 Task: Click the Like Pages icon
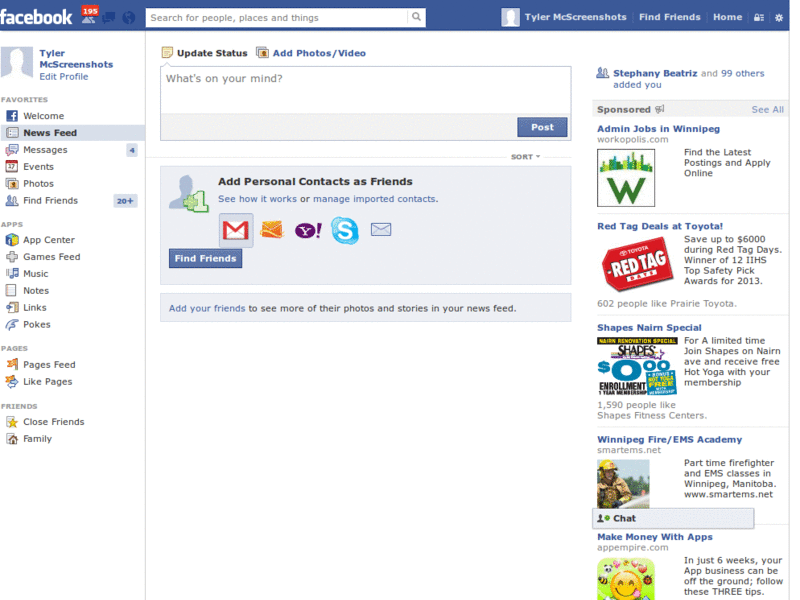(12, 381)
